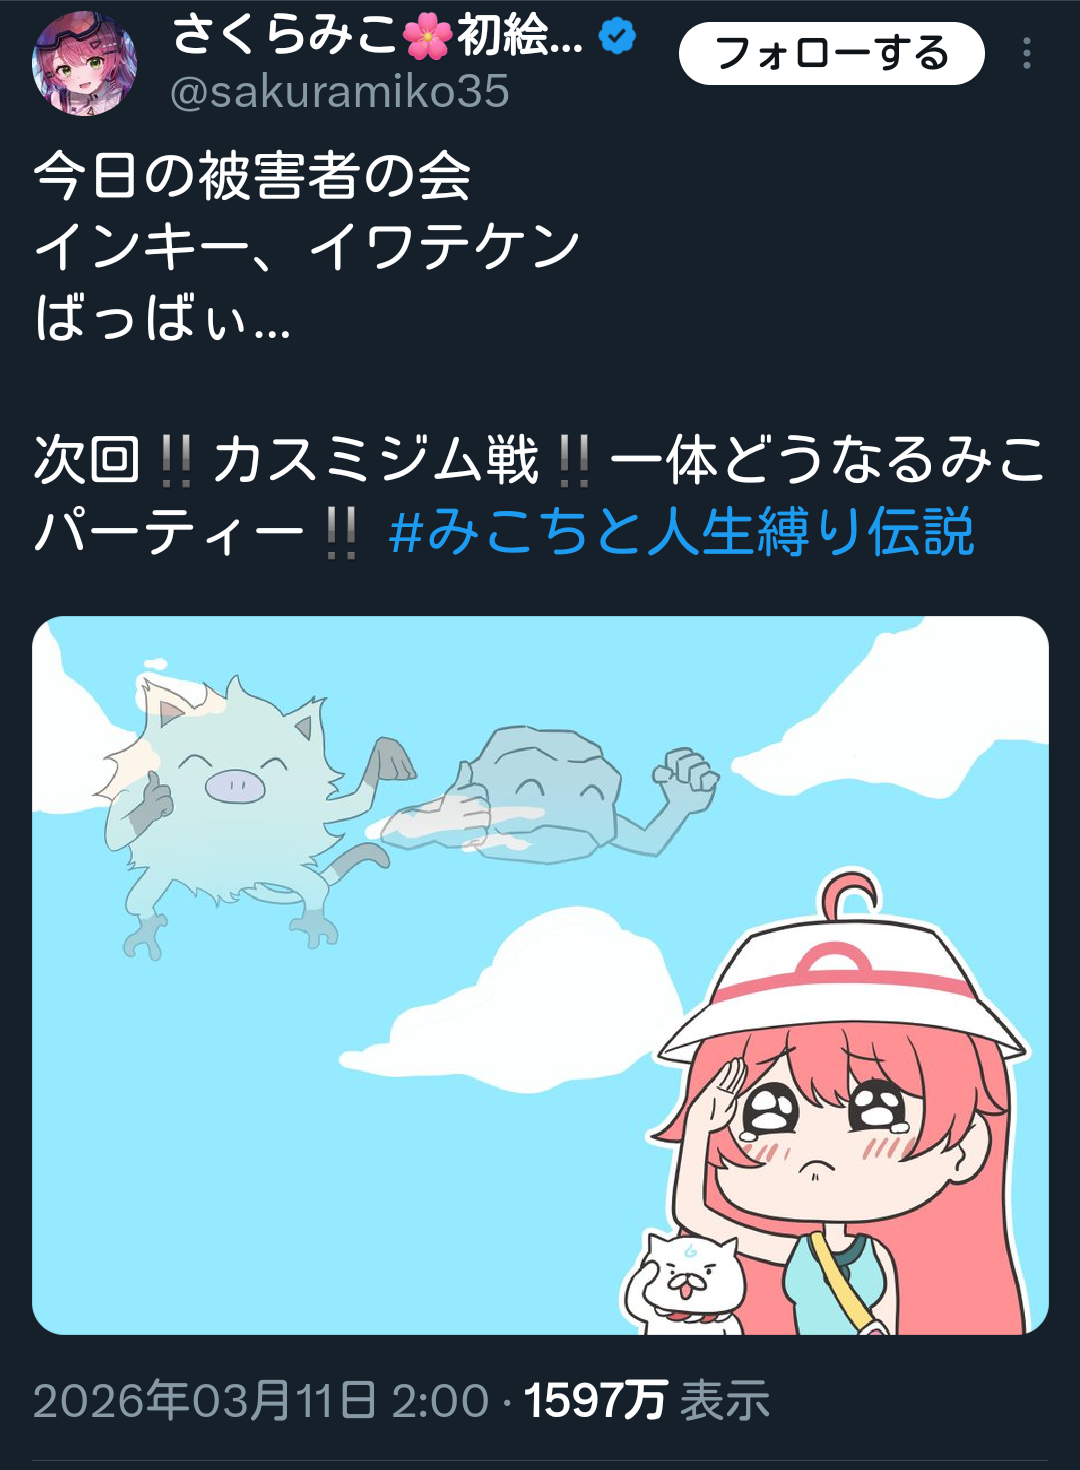Click the ばっばぃ… line of the tweet

click(x=163, y=319)
